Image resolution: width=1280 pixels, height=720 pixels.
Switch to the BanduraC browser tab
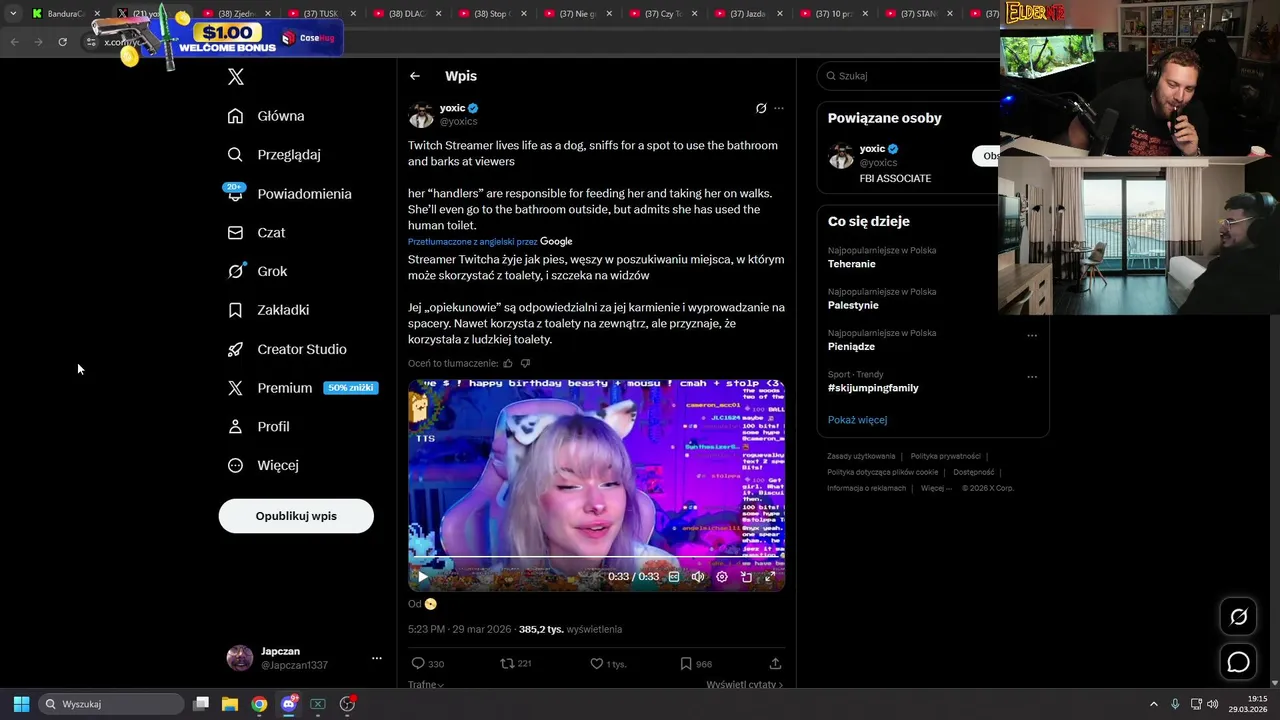pos(66,14)
